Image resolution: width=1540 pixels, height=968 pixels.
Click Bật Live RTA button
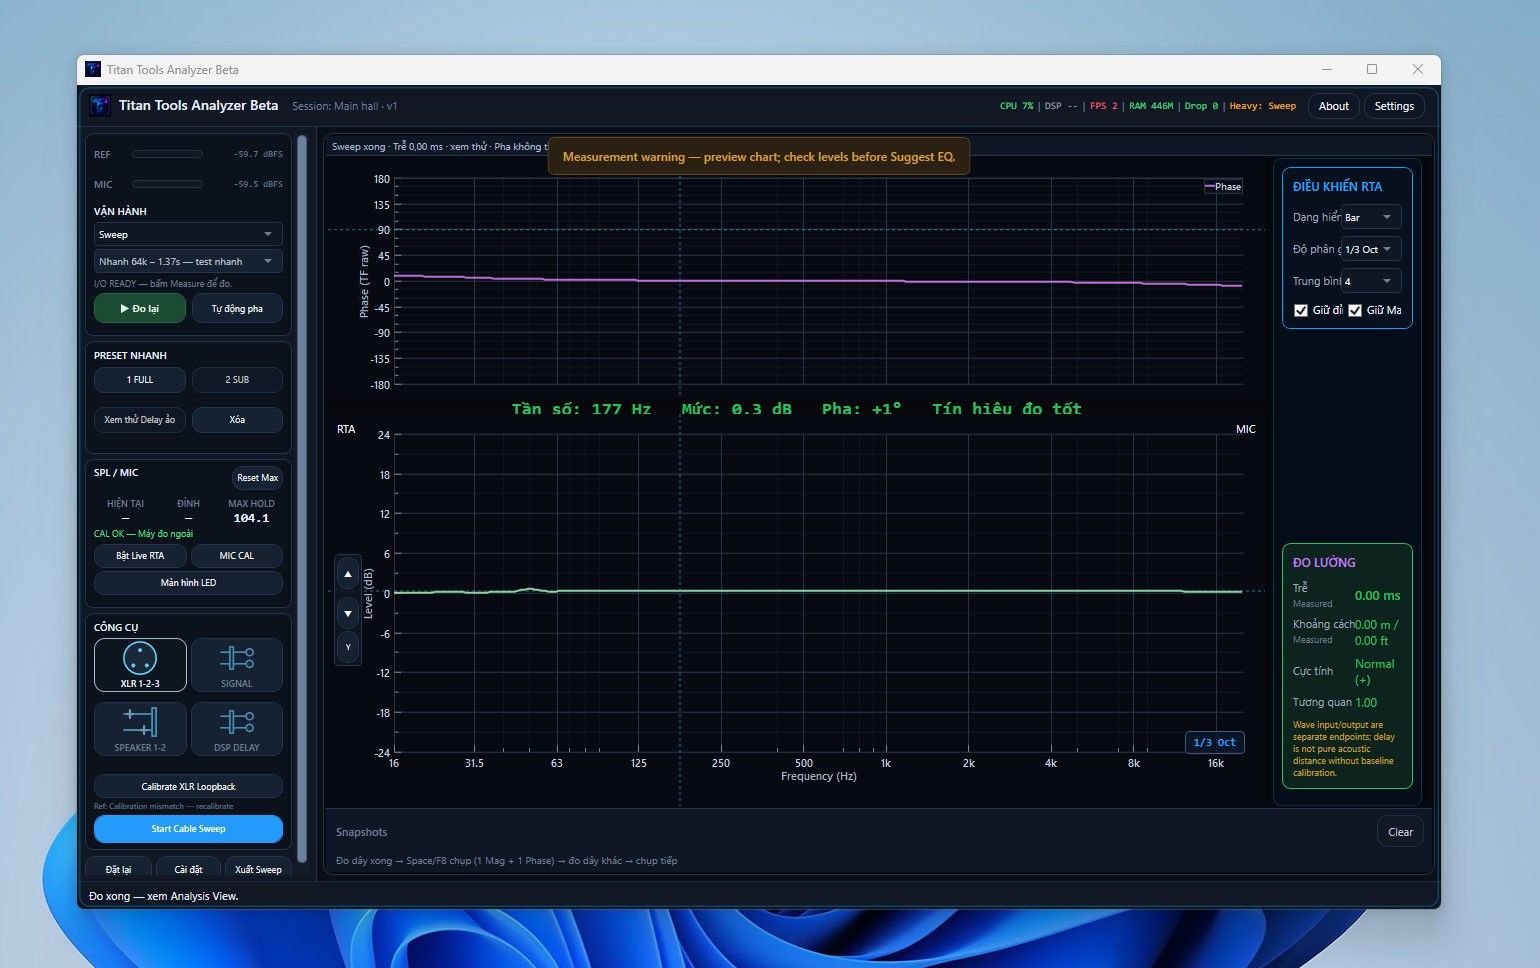pyautogui.click(x=140, y=556)
